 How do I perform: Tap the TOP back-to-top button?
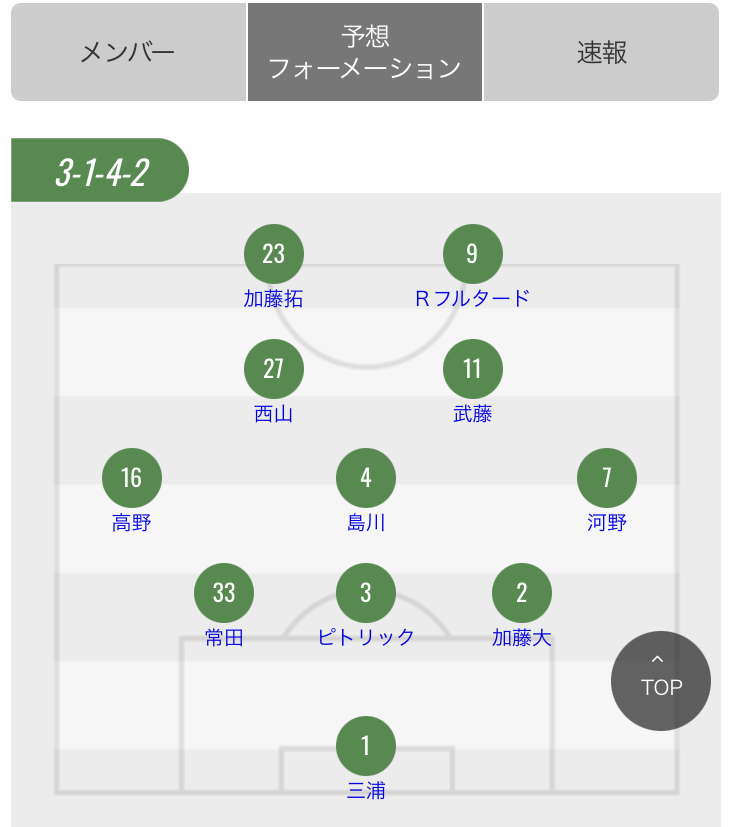pos(661,681)
